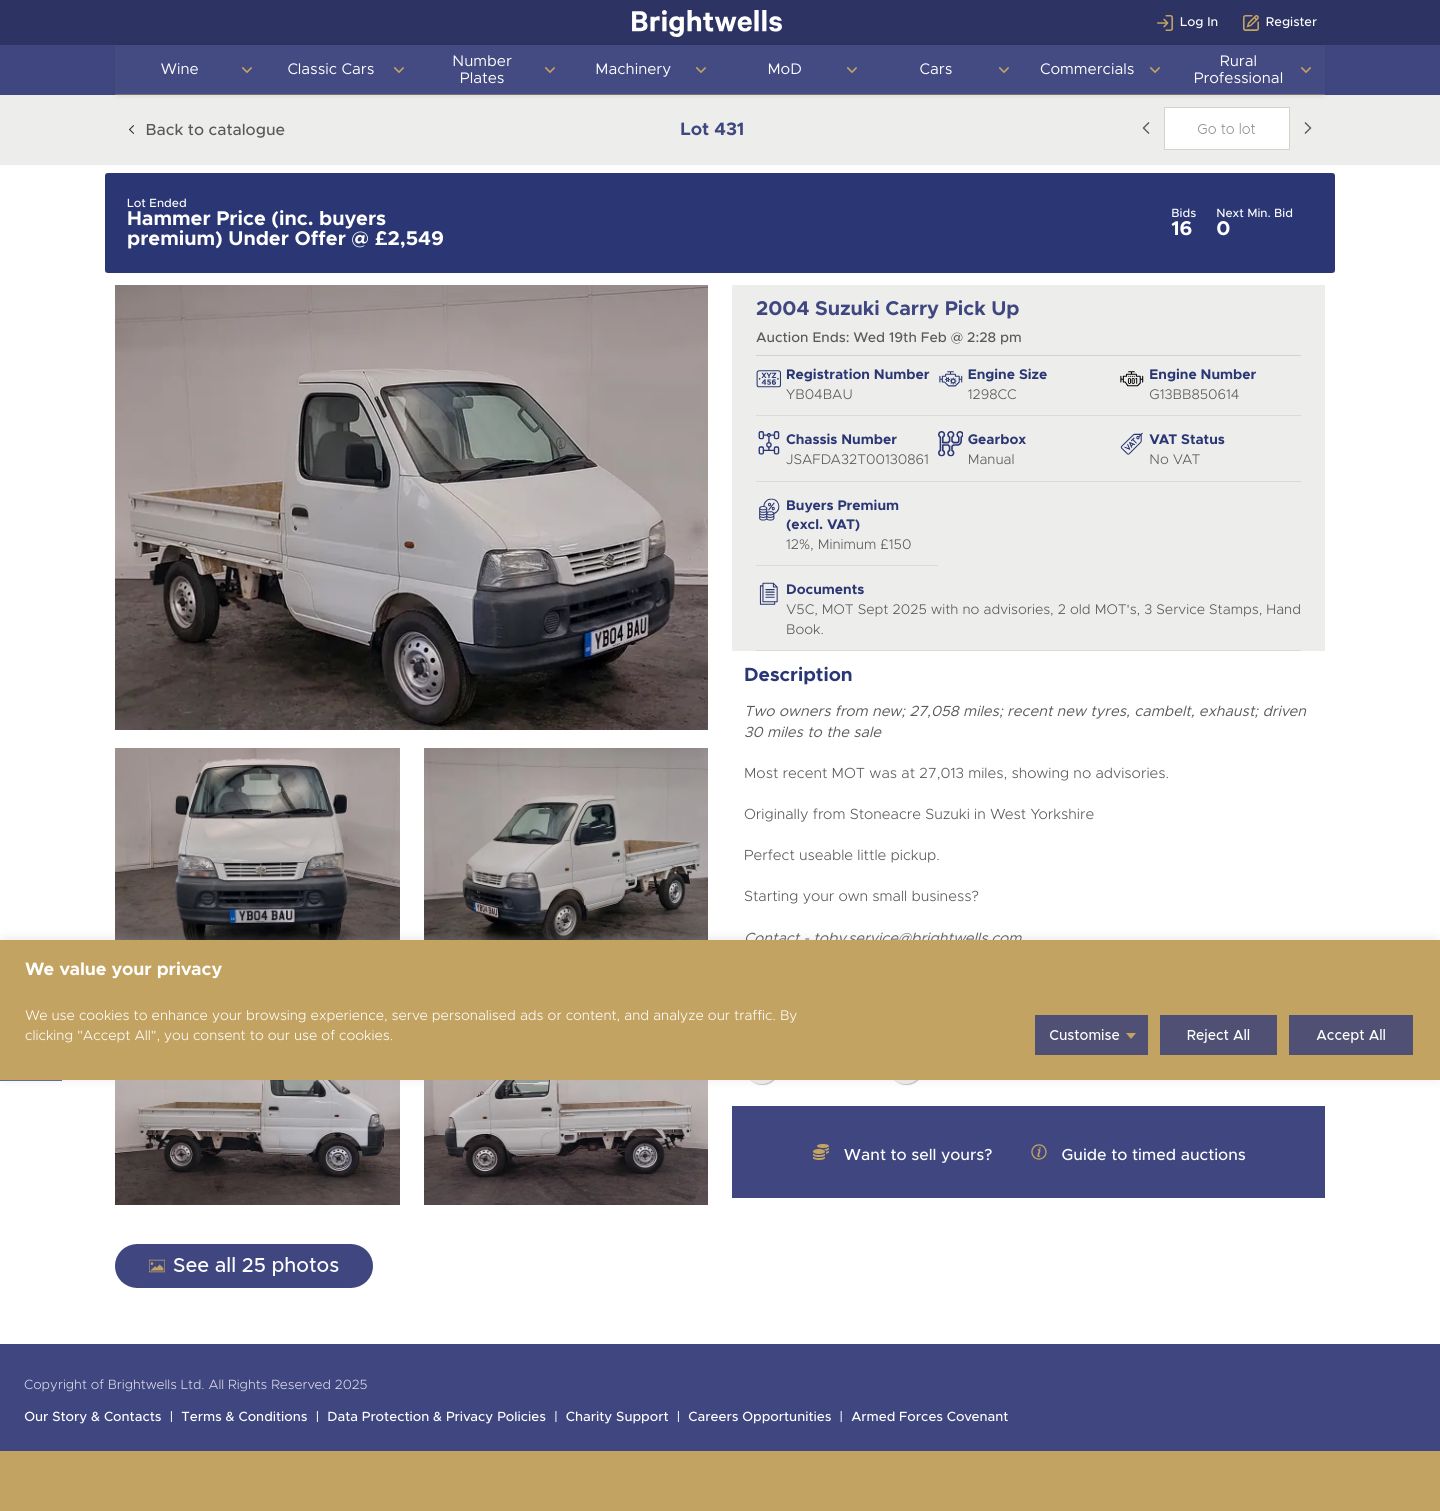1440x1511 pixels.
Task: Open Our Story & Contacts footer link
Action: coord(93,1416)
